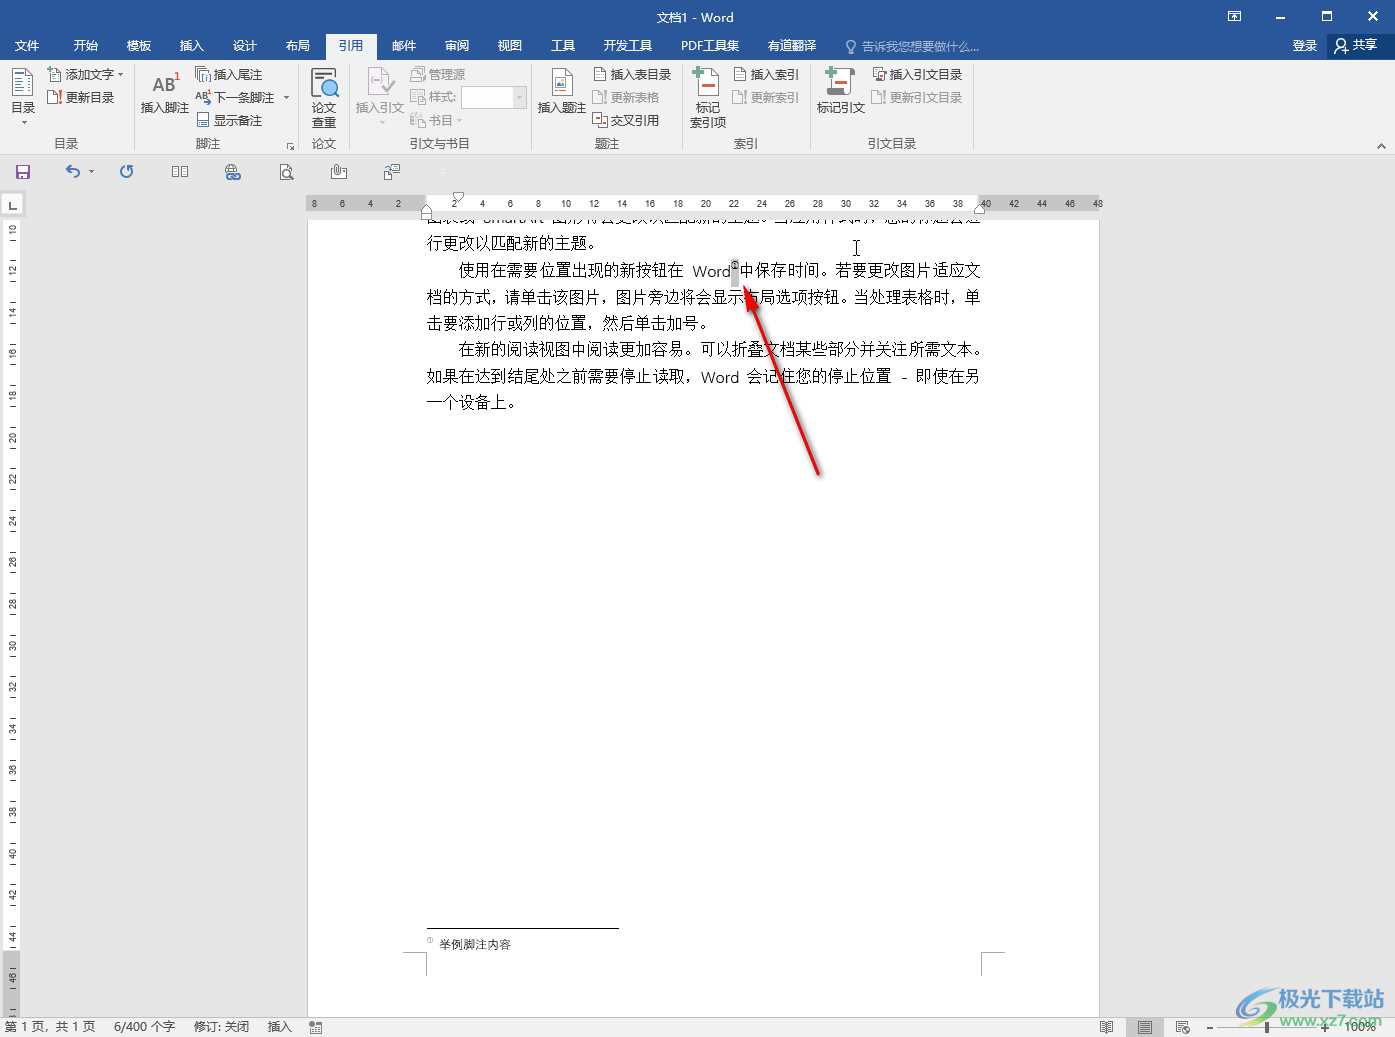The image size is (1395, 1037).
Task: Switch to the 审阅 review tab
Action: click(x=457, y=46)
